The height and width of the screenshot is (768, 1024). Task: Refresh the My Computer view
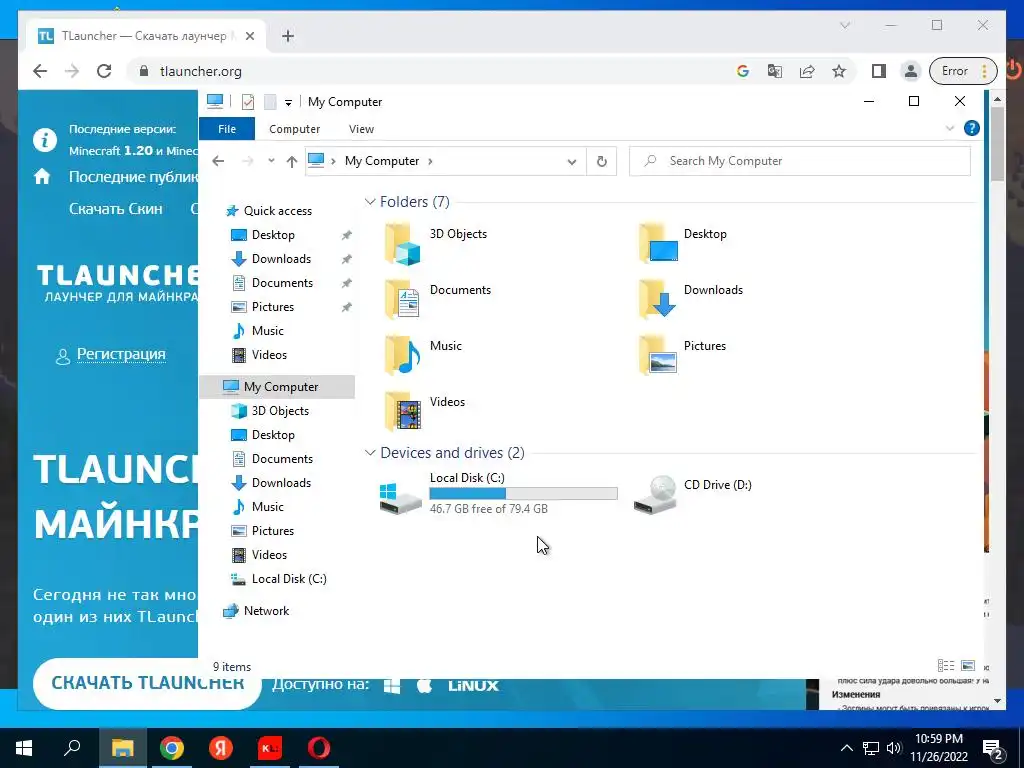point(601,161)
